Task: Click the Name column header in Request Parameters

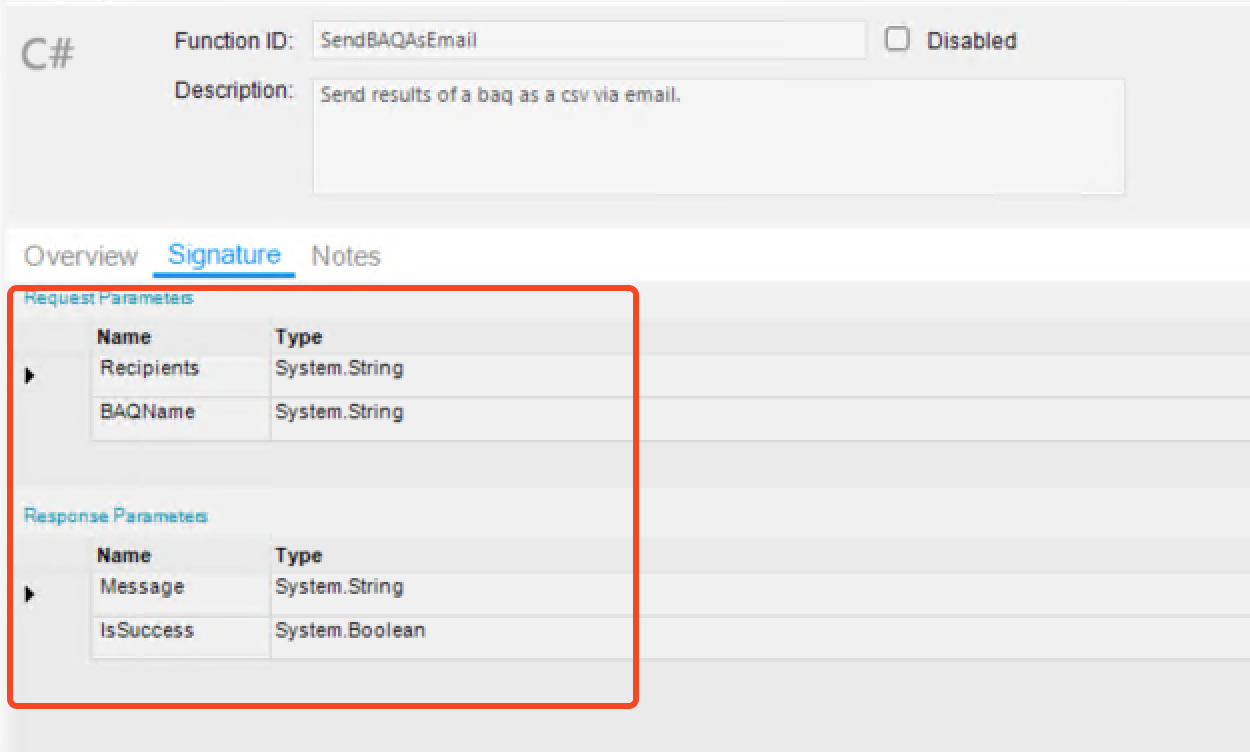Action: (x=124, y=337)
